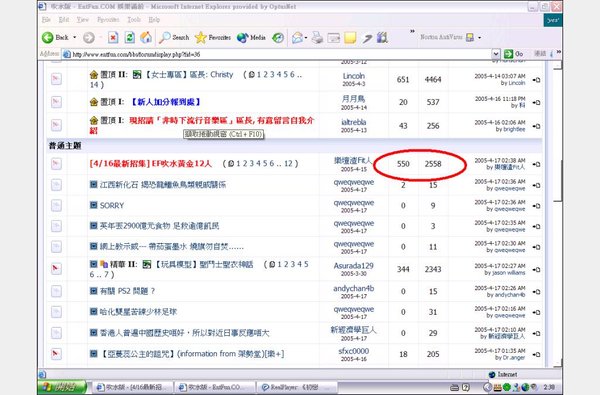This screenshot has width=600, height=395.
Task: Expand toolbar overflow chevron
Action: pyautogui.click(x=412, y=31)
